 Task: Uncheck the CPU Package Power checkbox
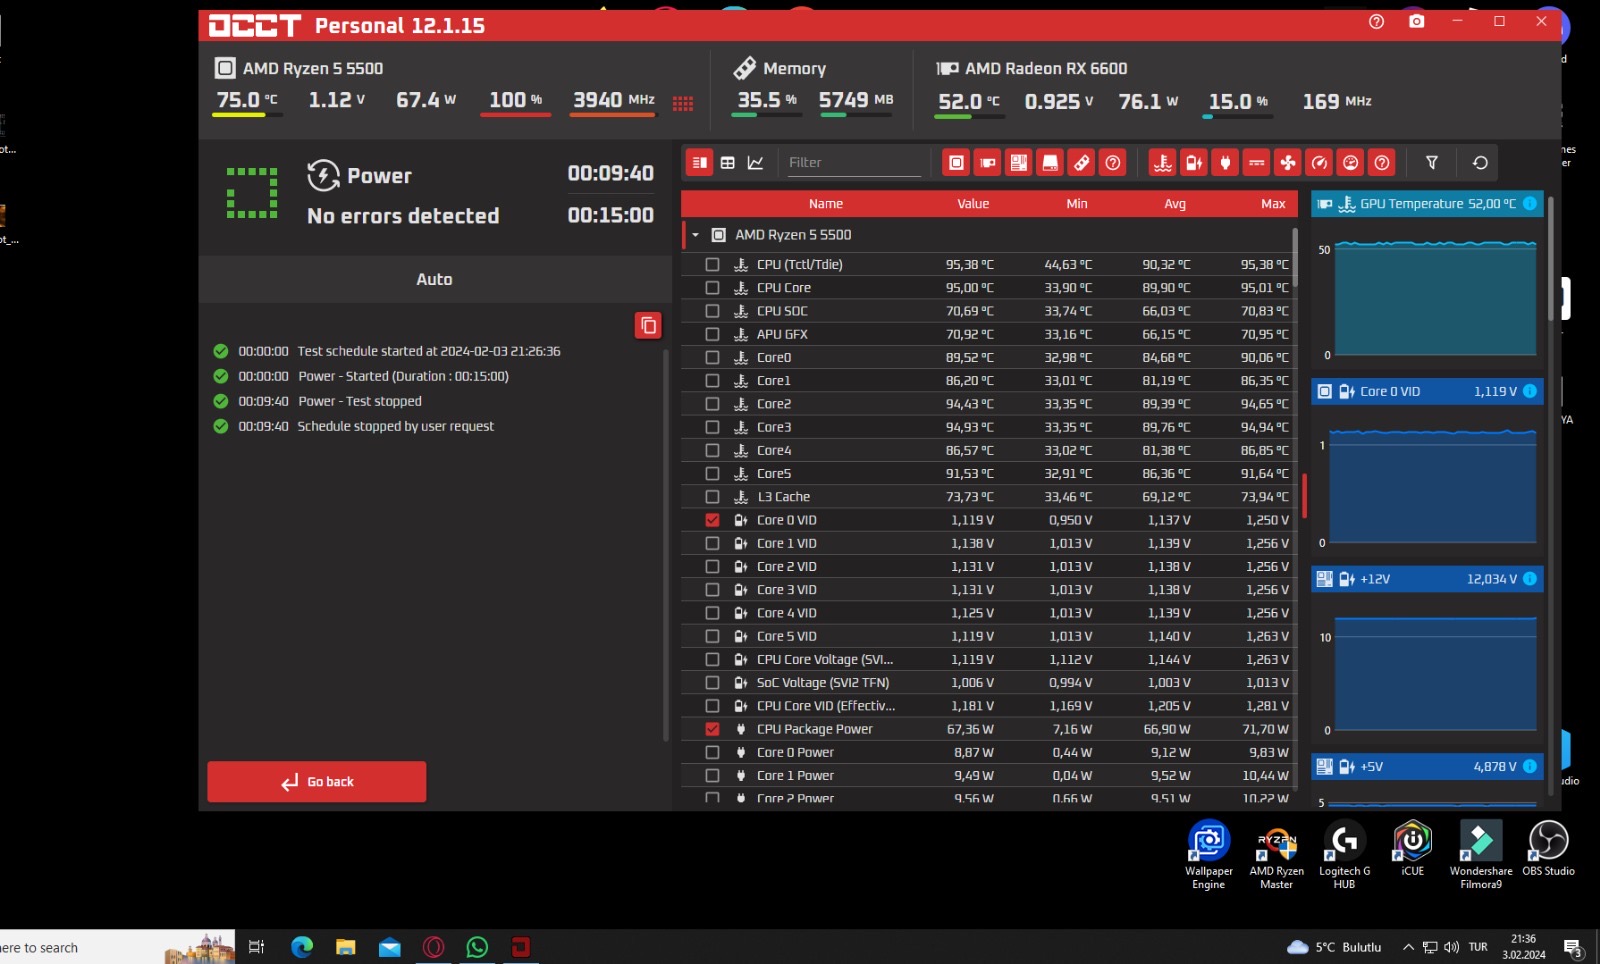tap(712, 729)
